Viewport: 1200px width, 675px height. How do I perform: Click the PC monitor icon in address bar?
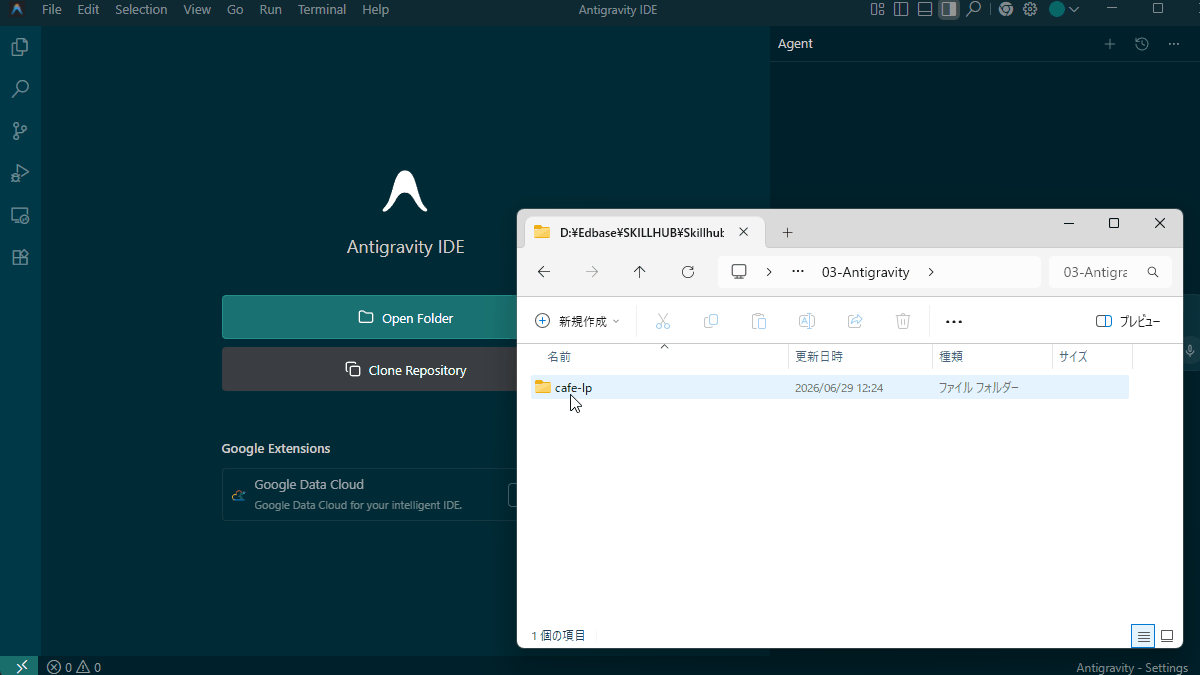(x=739, y=272)
